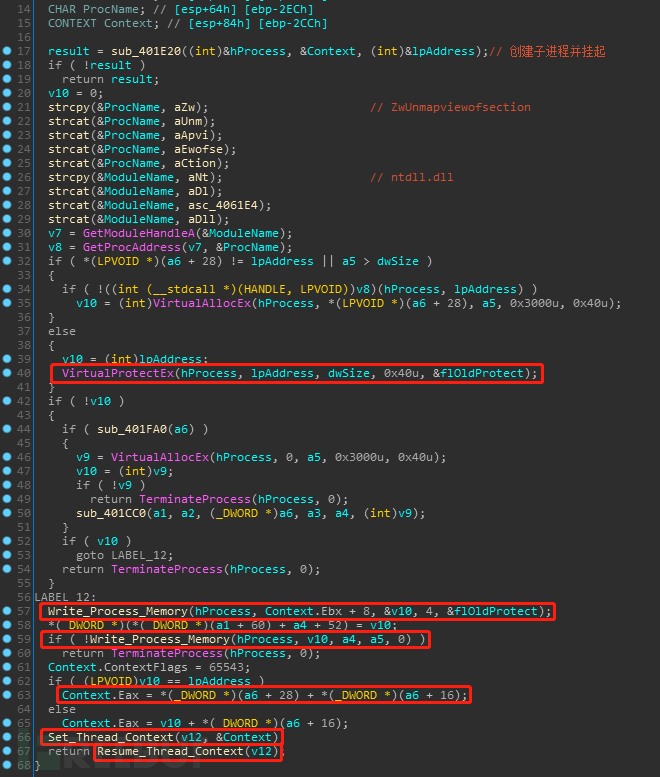
Task: Click TerminateProcess on line 60
Action: tap(167, 653)
